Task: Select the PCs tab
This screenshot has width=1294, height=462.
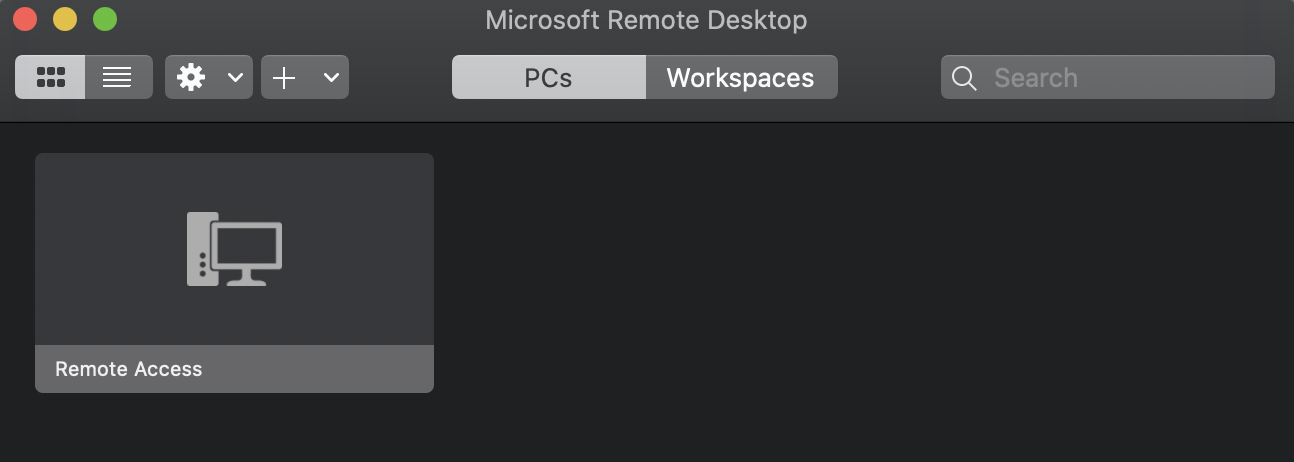Action: [x=548, y=77]
